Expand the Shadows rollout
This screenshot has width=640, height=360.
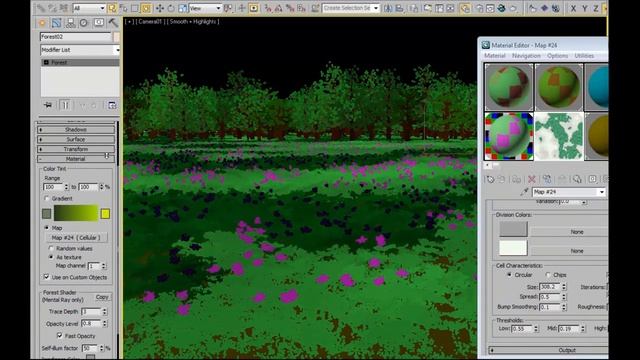(76, 129)
